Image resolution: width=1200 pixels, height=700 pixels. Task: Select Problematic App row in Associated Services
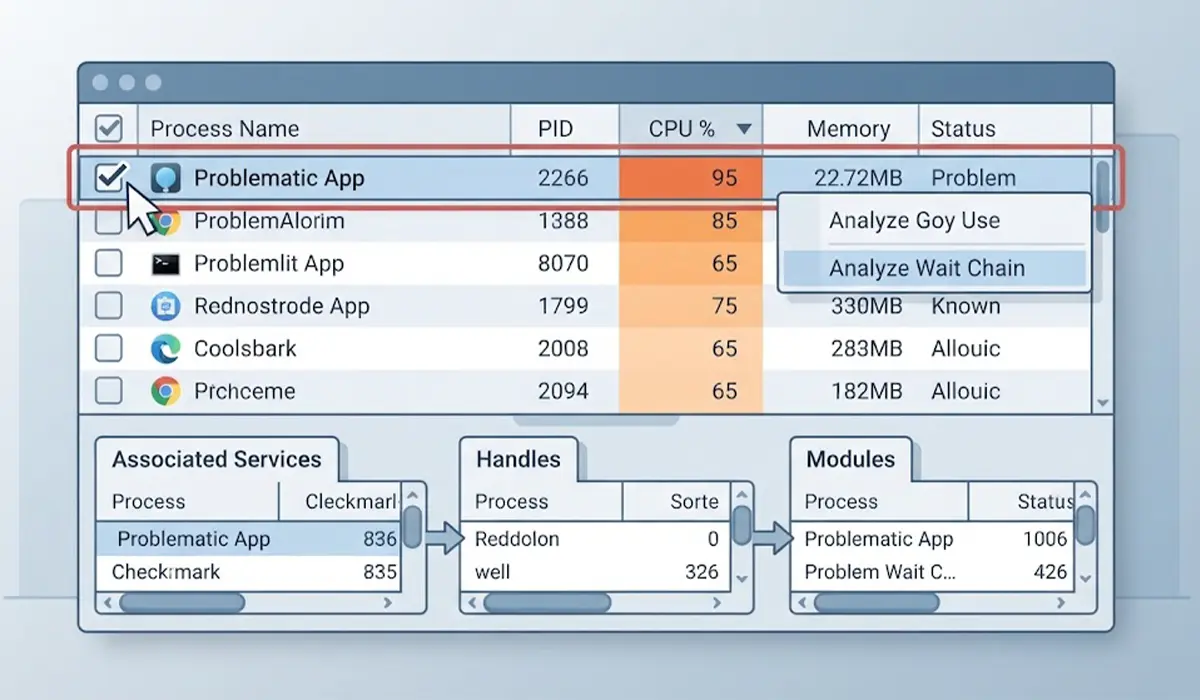pos(247,539)
